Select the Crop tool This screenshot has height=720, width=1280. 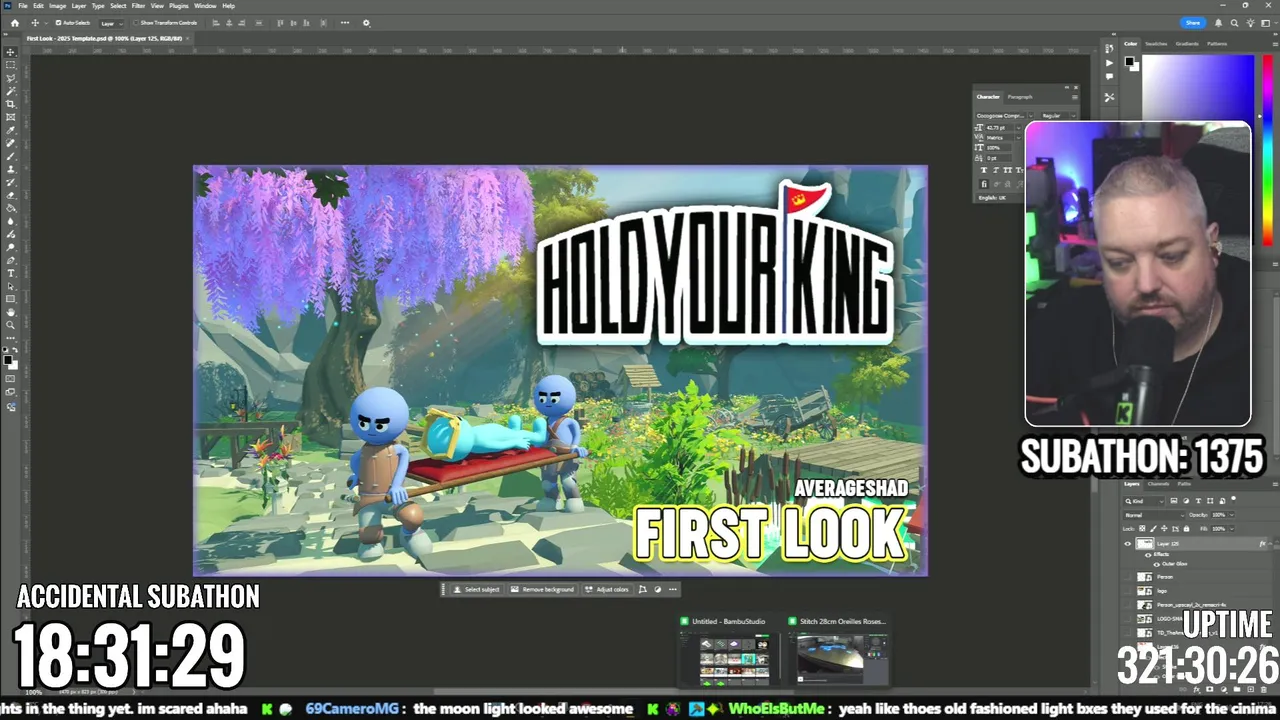11,104
